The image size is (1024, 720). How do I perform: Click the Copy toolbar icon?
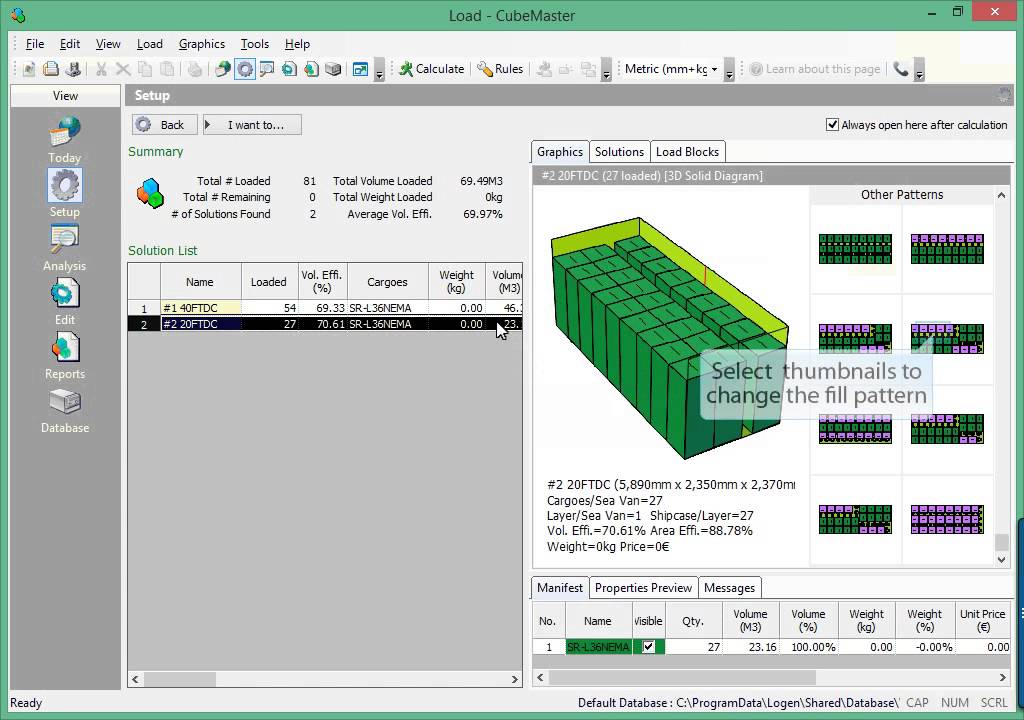[x=145, y=69]
